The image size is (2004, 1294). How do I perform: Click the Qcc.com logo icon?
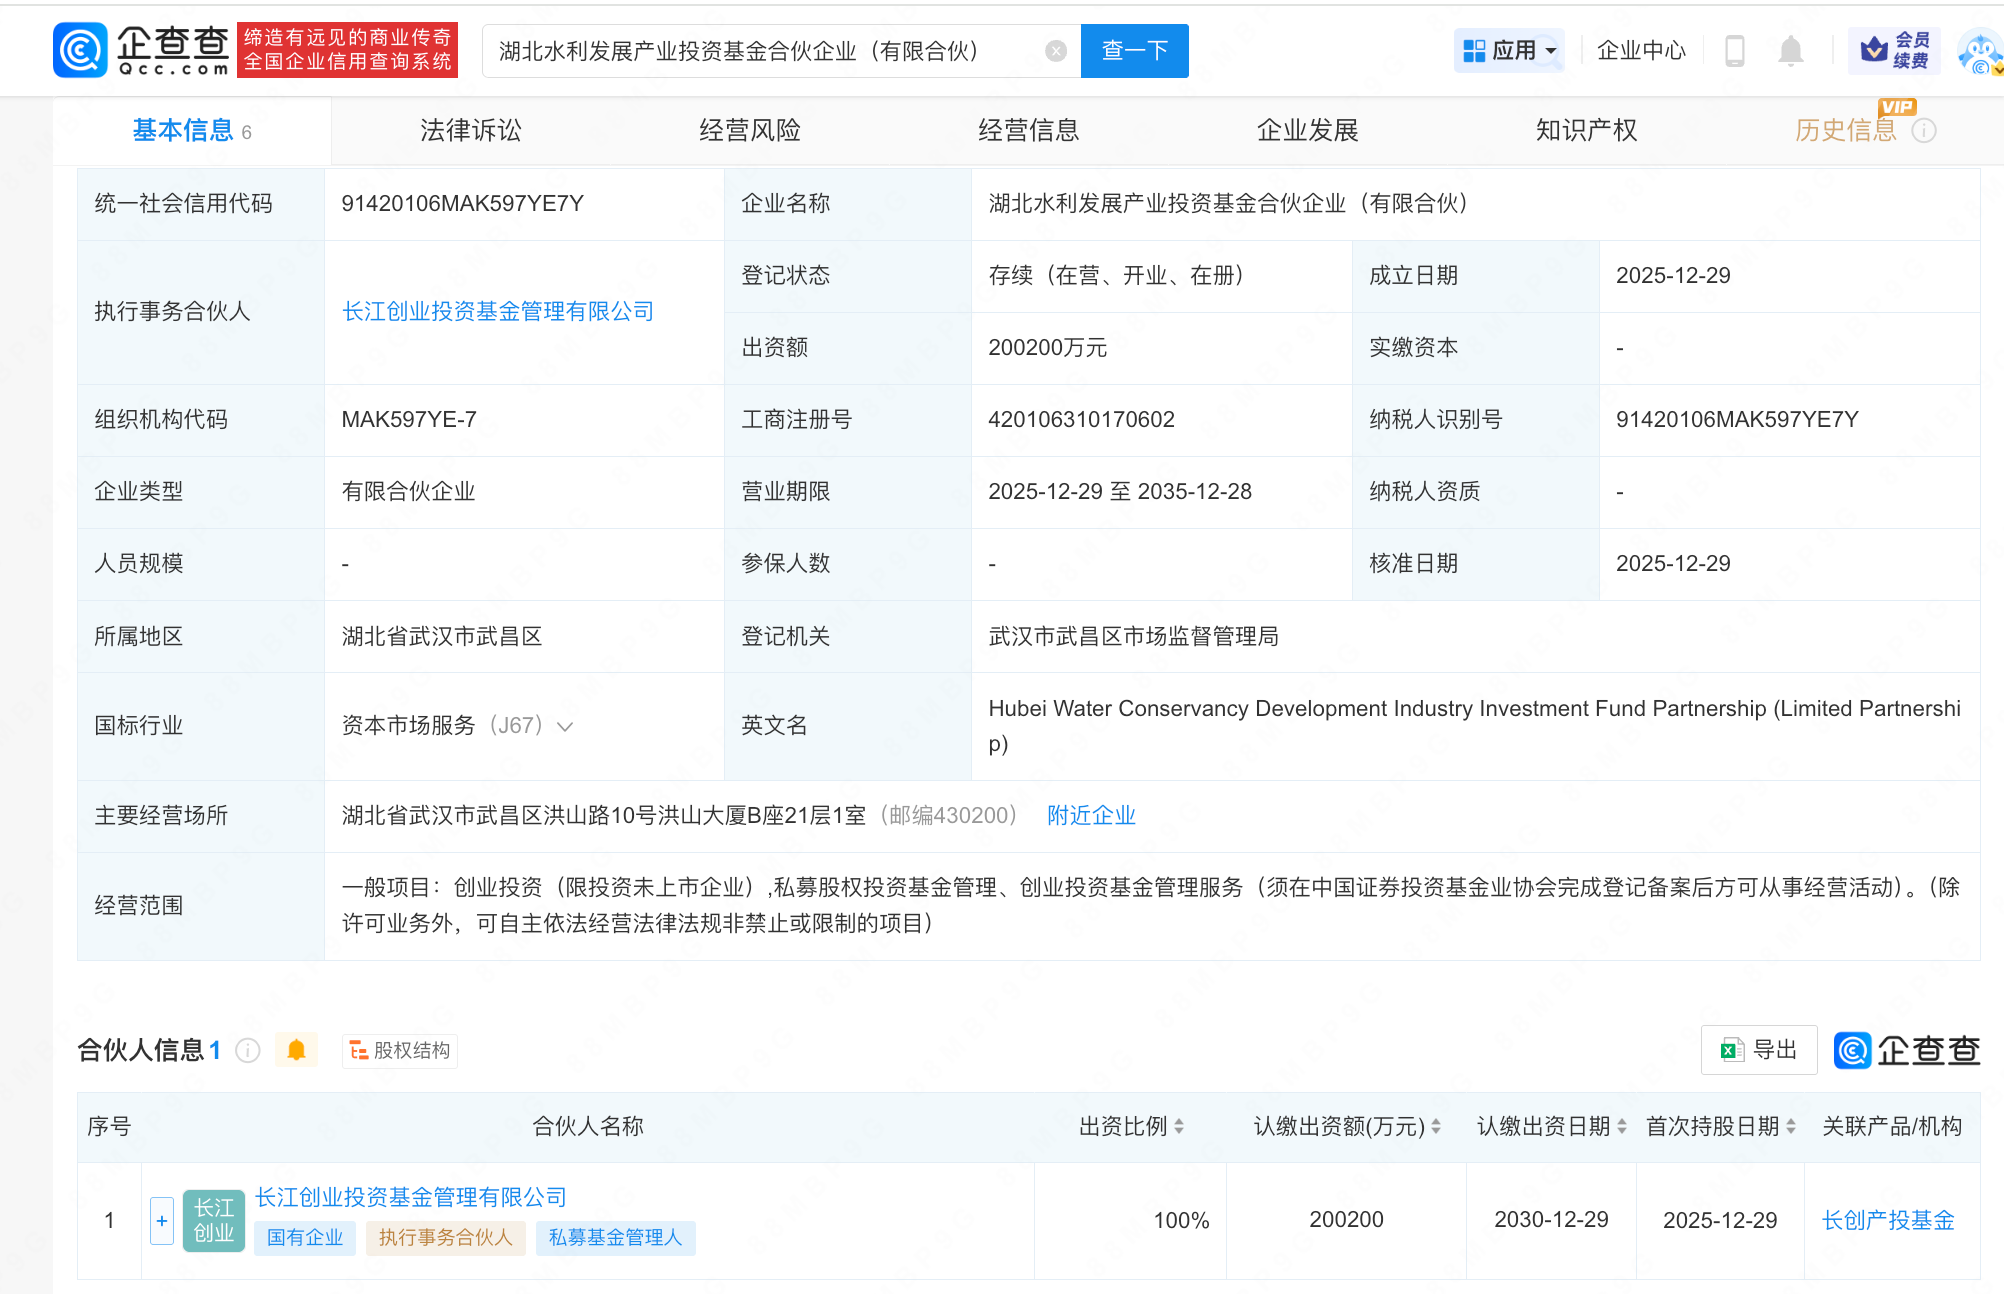pyautogui.click(x=80, y=50)
